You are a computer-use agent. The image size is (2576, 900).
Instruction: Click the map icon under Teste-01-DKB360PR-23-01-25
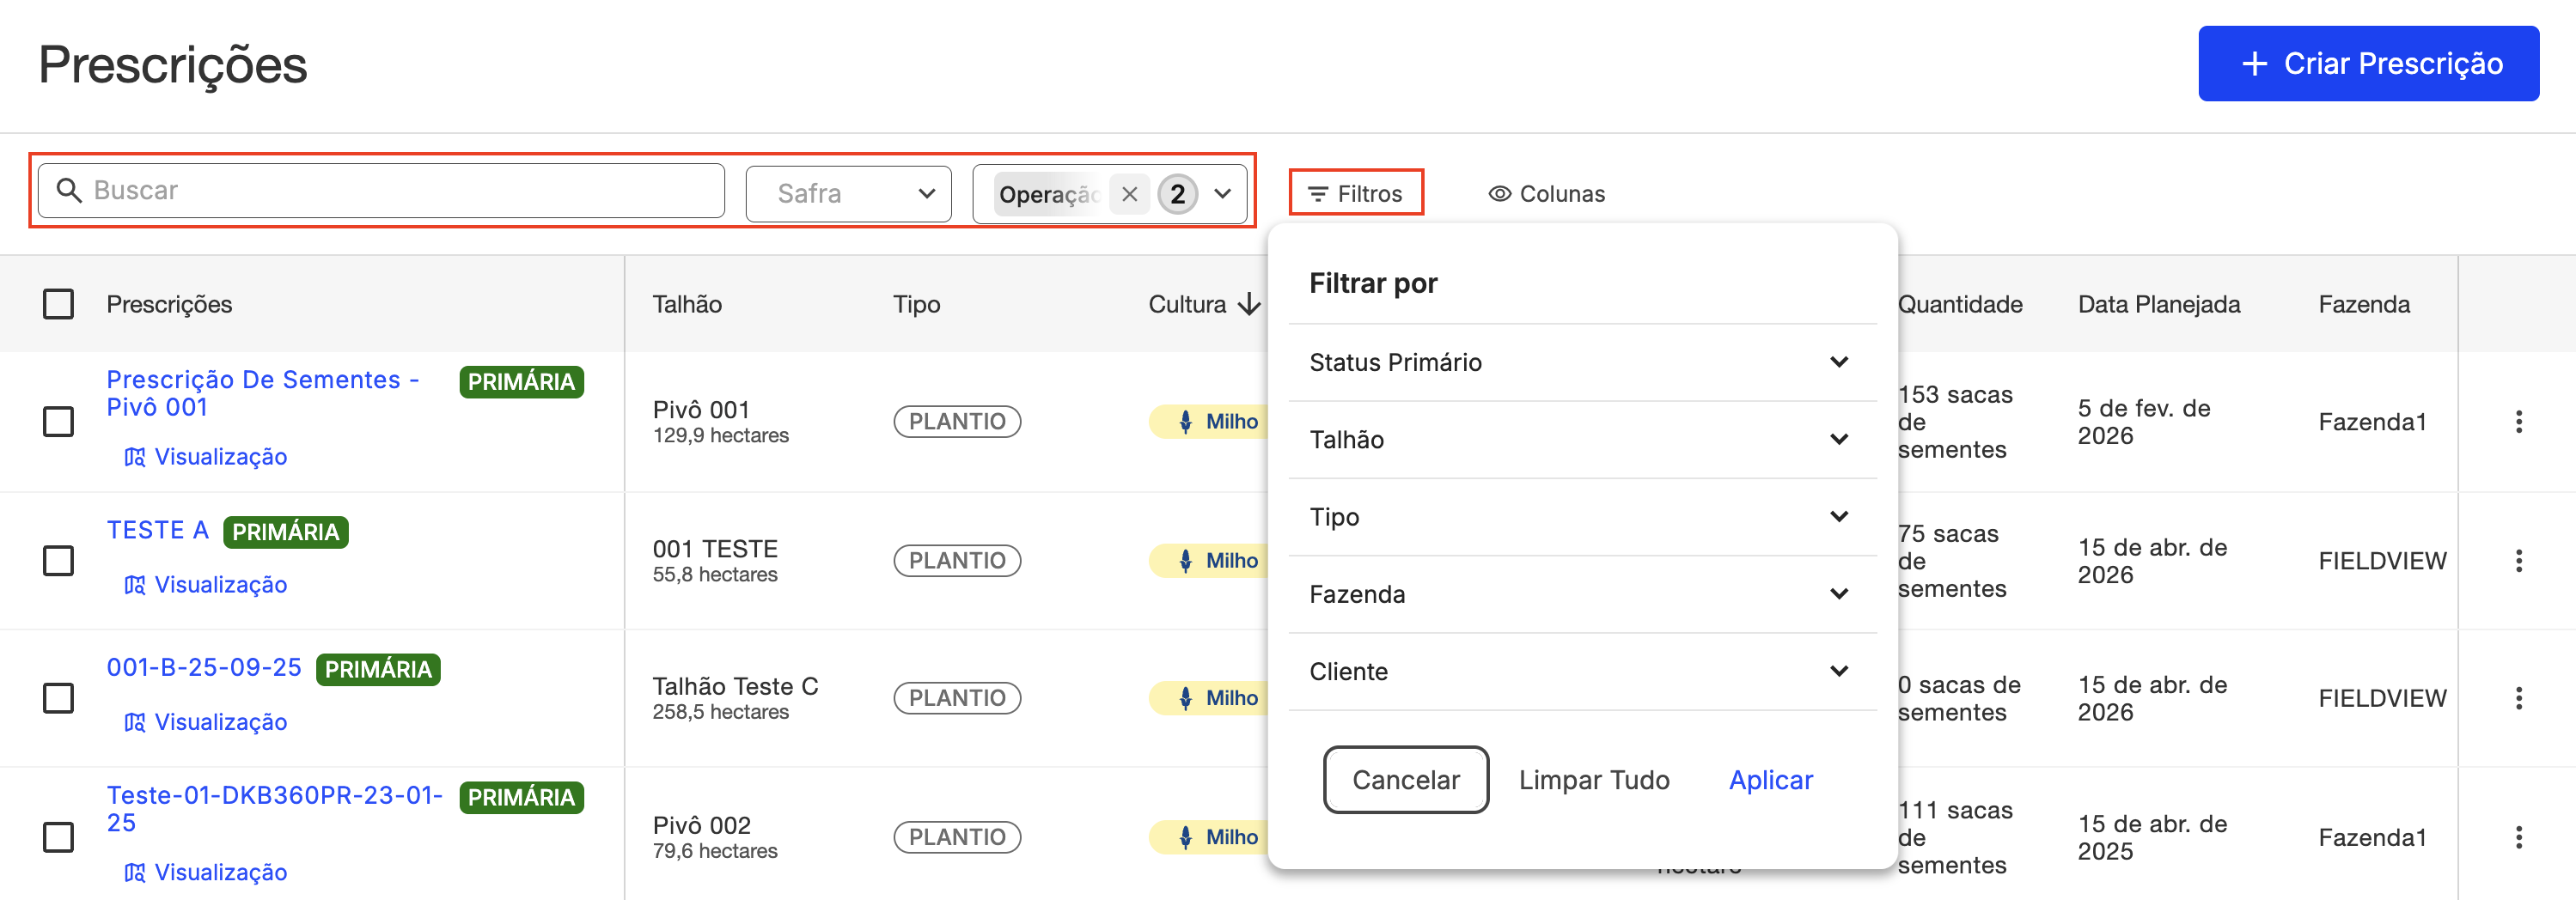(134, 873)
